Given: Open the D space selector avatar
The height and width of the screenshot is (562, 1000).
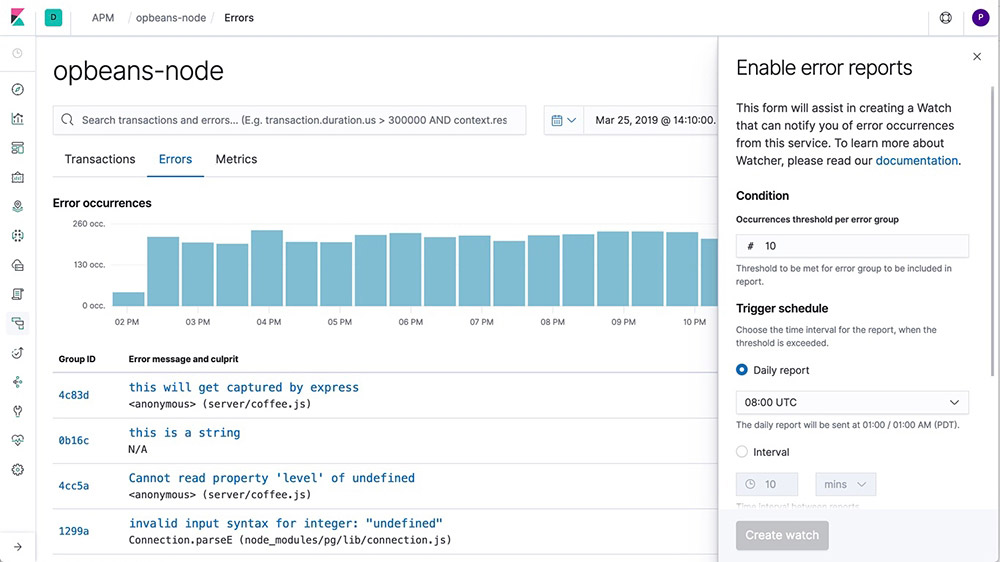Looking at the screenshot, I should [x=54, y=18].
